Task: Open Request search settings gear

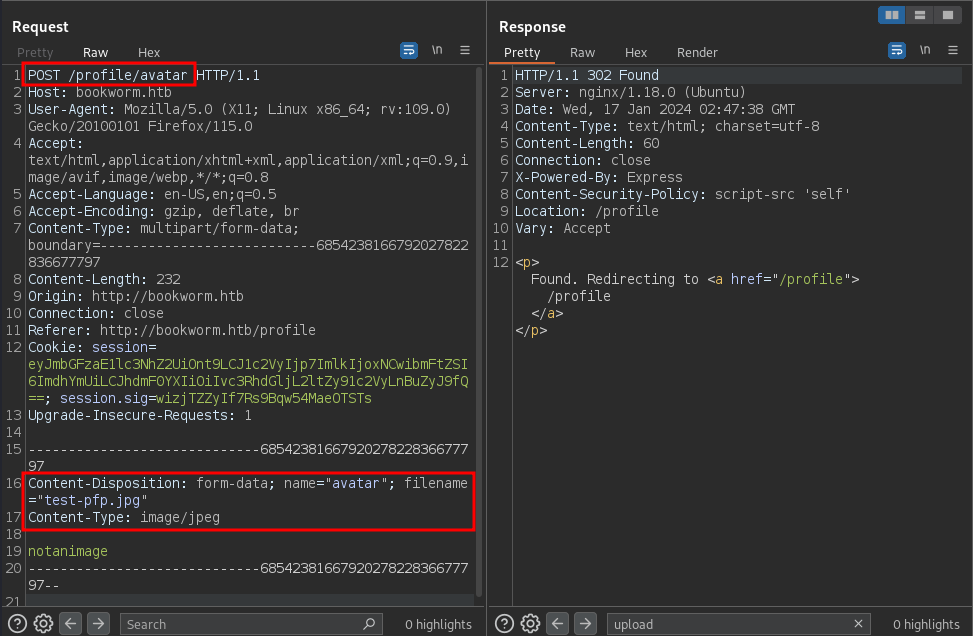Action: pos(43,624)
